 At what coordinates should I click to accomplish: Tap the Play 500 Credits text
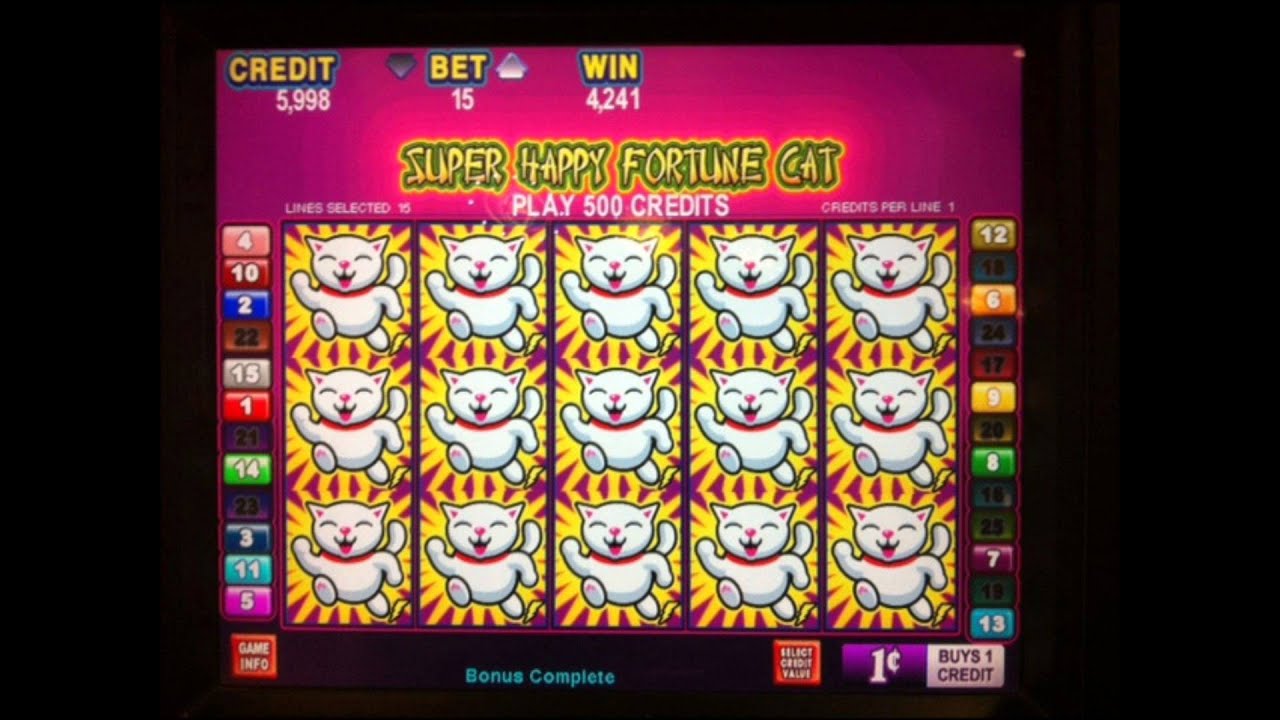[620, 207]
